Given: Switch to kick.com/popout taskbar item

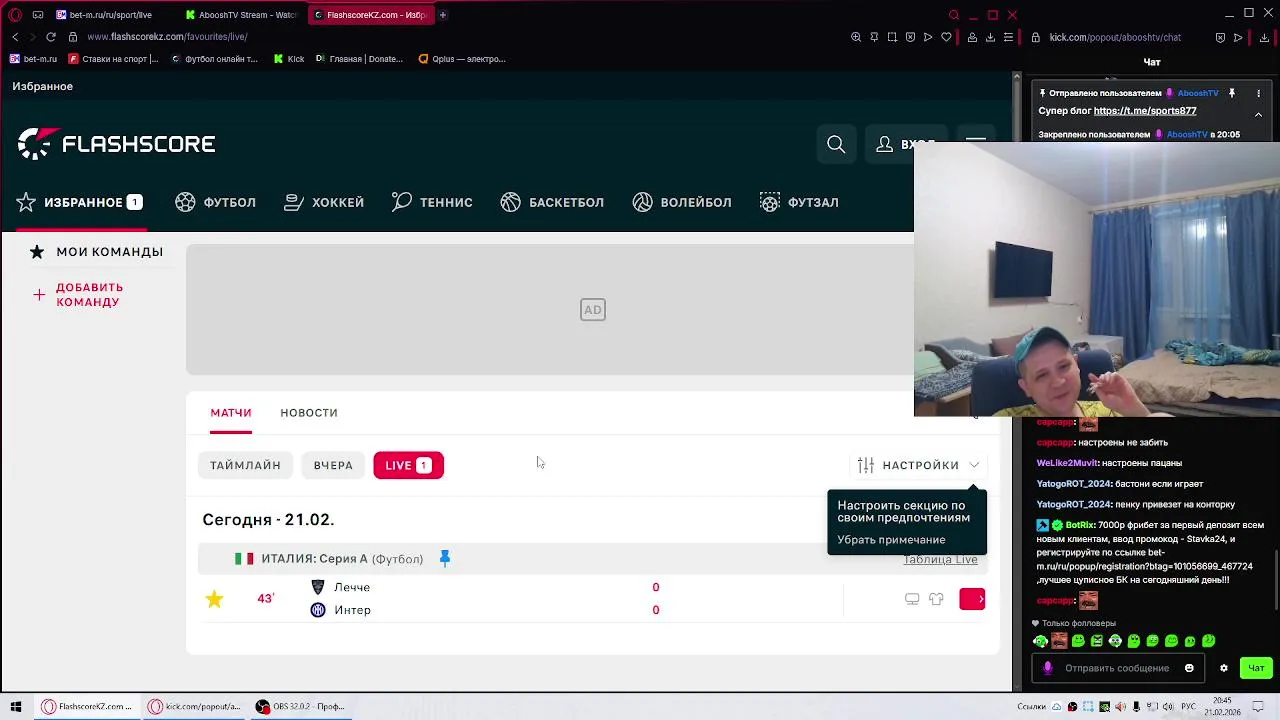Looking at the screenshot, I should coord(194,706).
